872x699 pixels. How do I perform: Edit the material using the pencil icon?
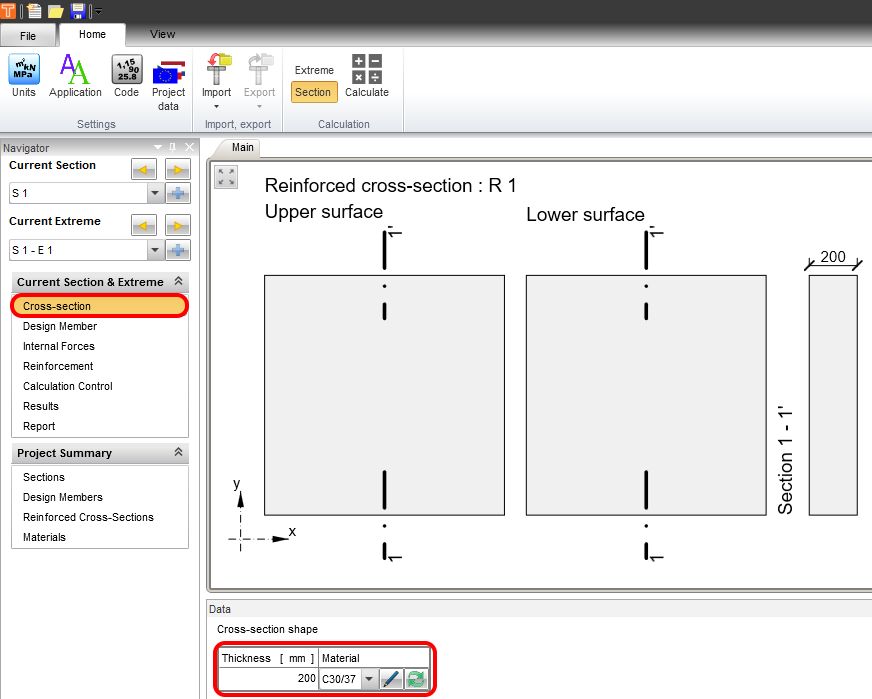click(390, 679)
